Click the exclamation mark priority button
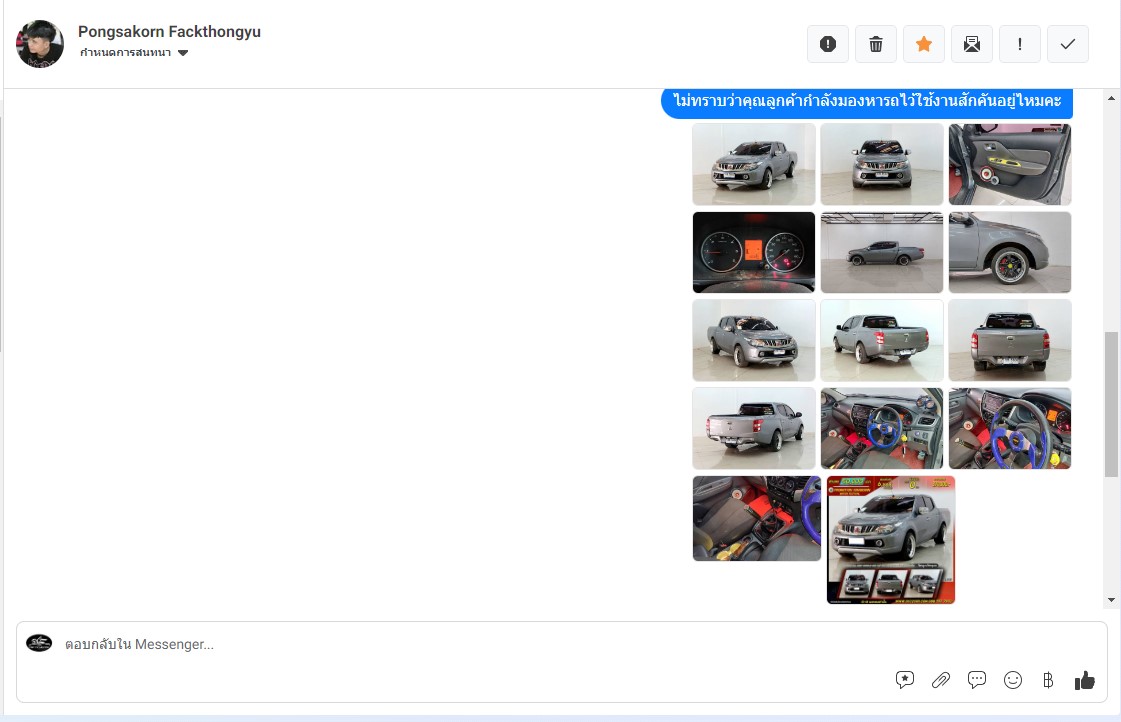 [x=1020, y=44]
